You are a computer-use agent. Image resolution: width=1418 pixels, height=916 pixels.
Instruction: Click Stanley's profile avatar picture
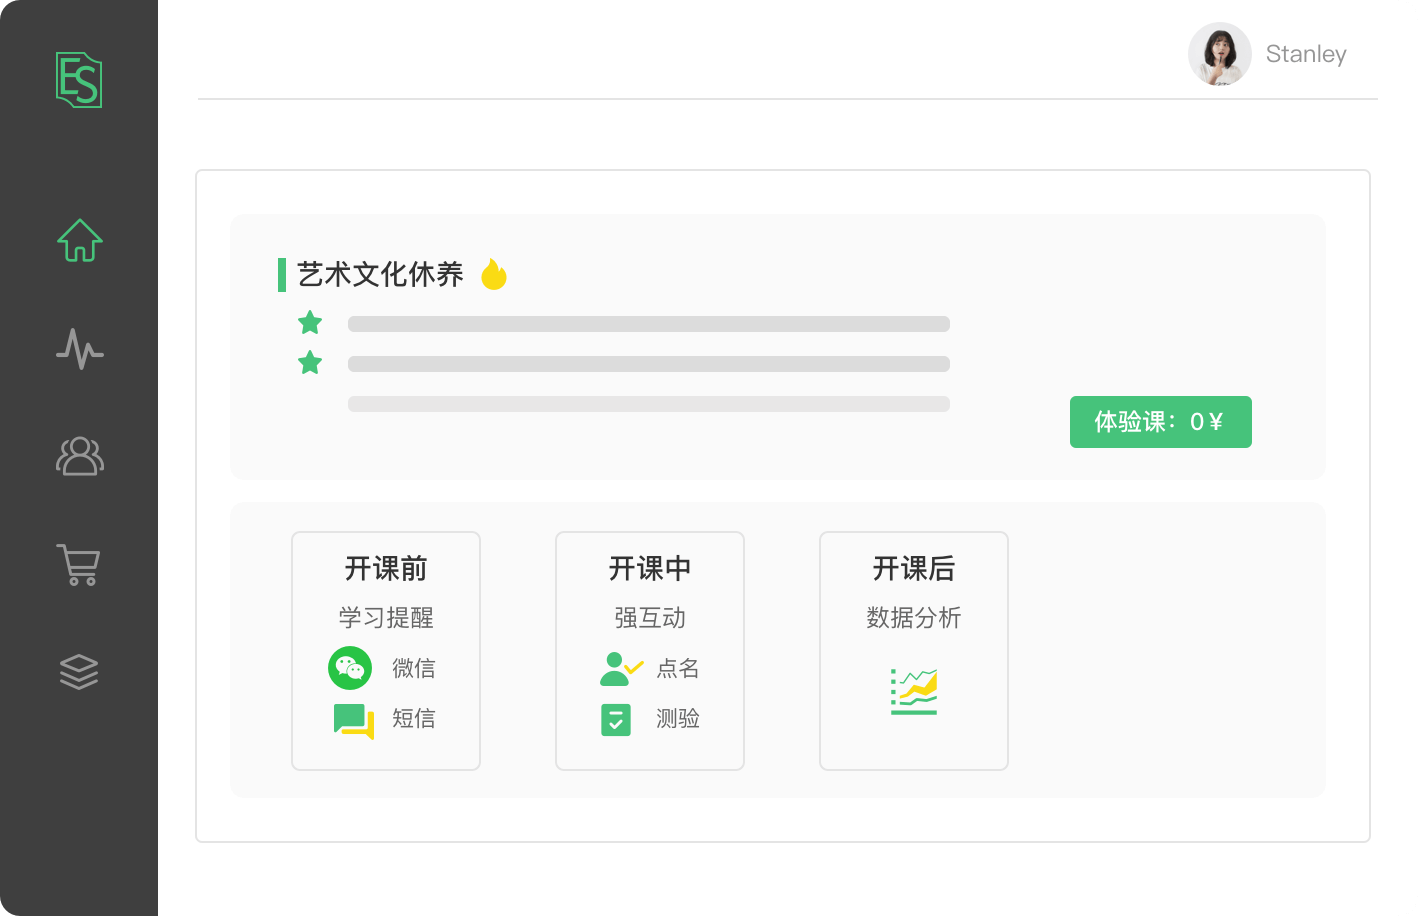(x=1218, y=54)
